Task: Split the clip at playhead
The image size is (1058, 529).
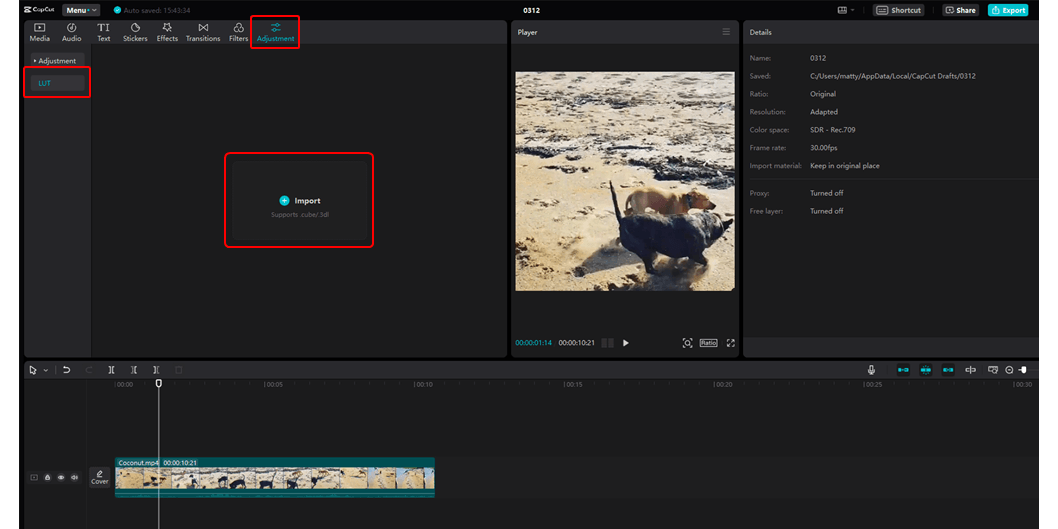Action: [x=111, y=370]
